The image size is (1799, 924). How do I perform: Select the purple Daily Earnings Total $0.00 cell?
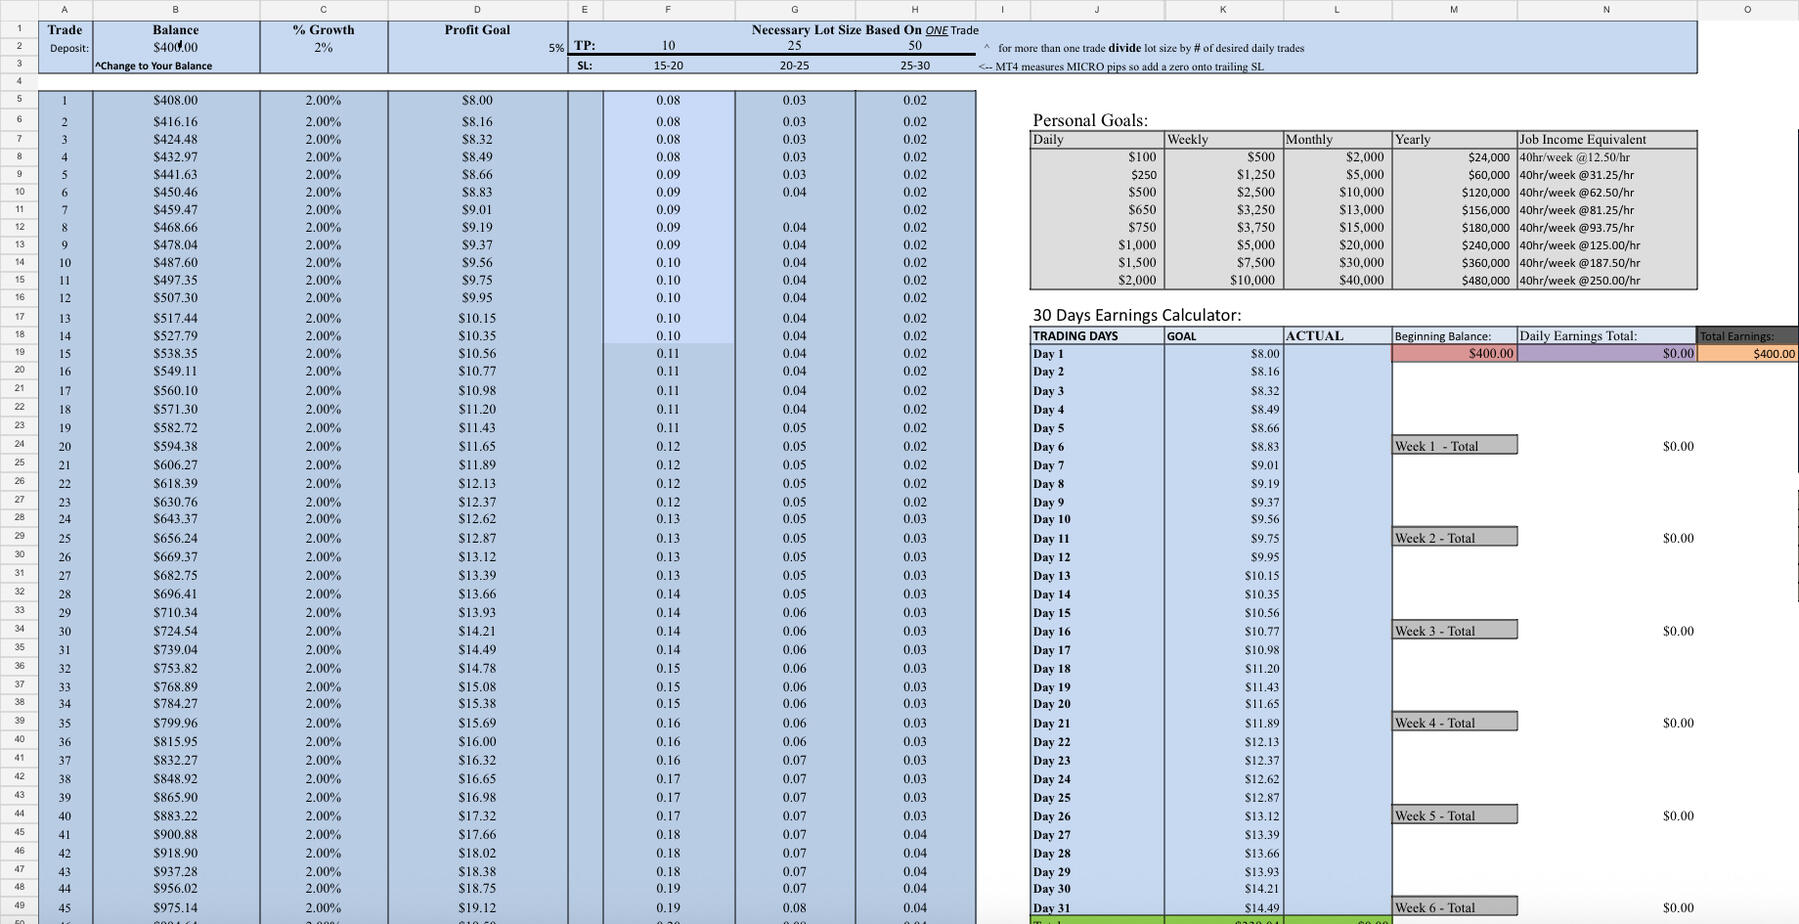(x=1607, y=353)
